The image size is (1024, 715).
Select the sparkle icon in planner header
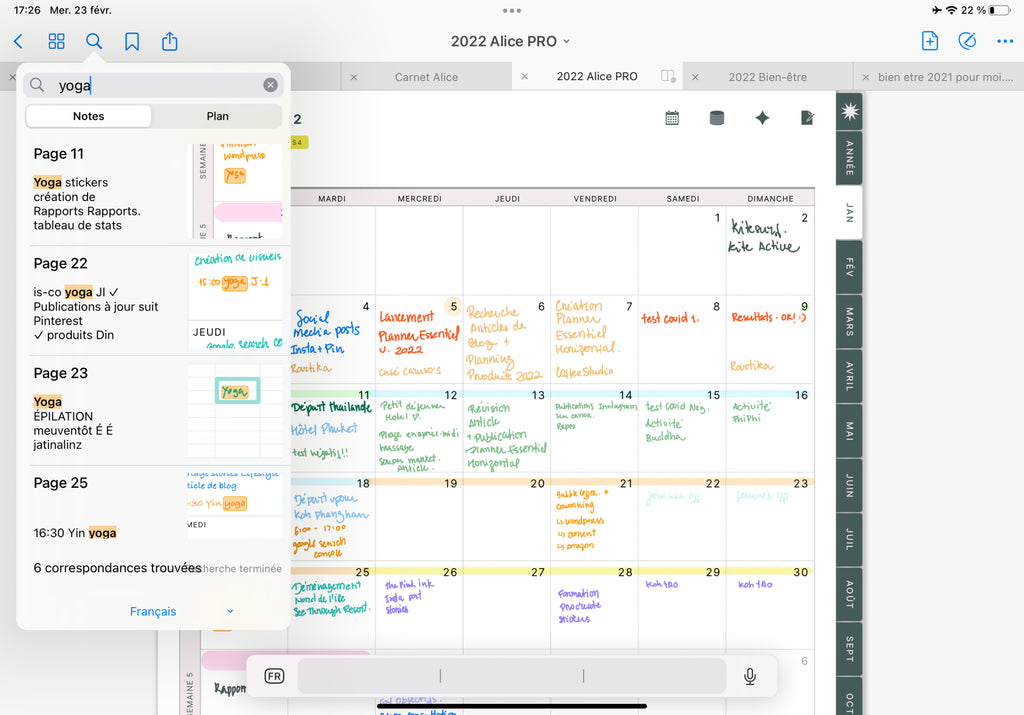coord(762,117)
